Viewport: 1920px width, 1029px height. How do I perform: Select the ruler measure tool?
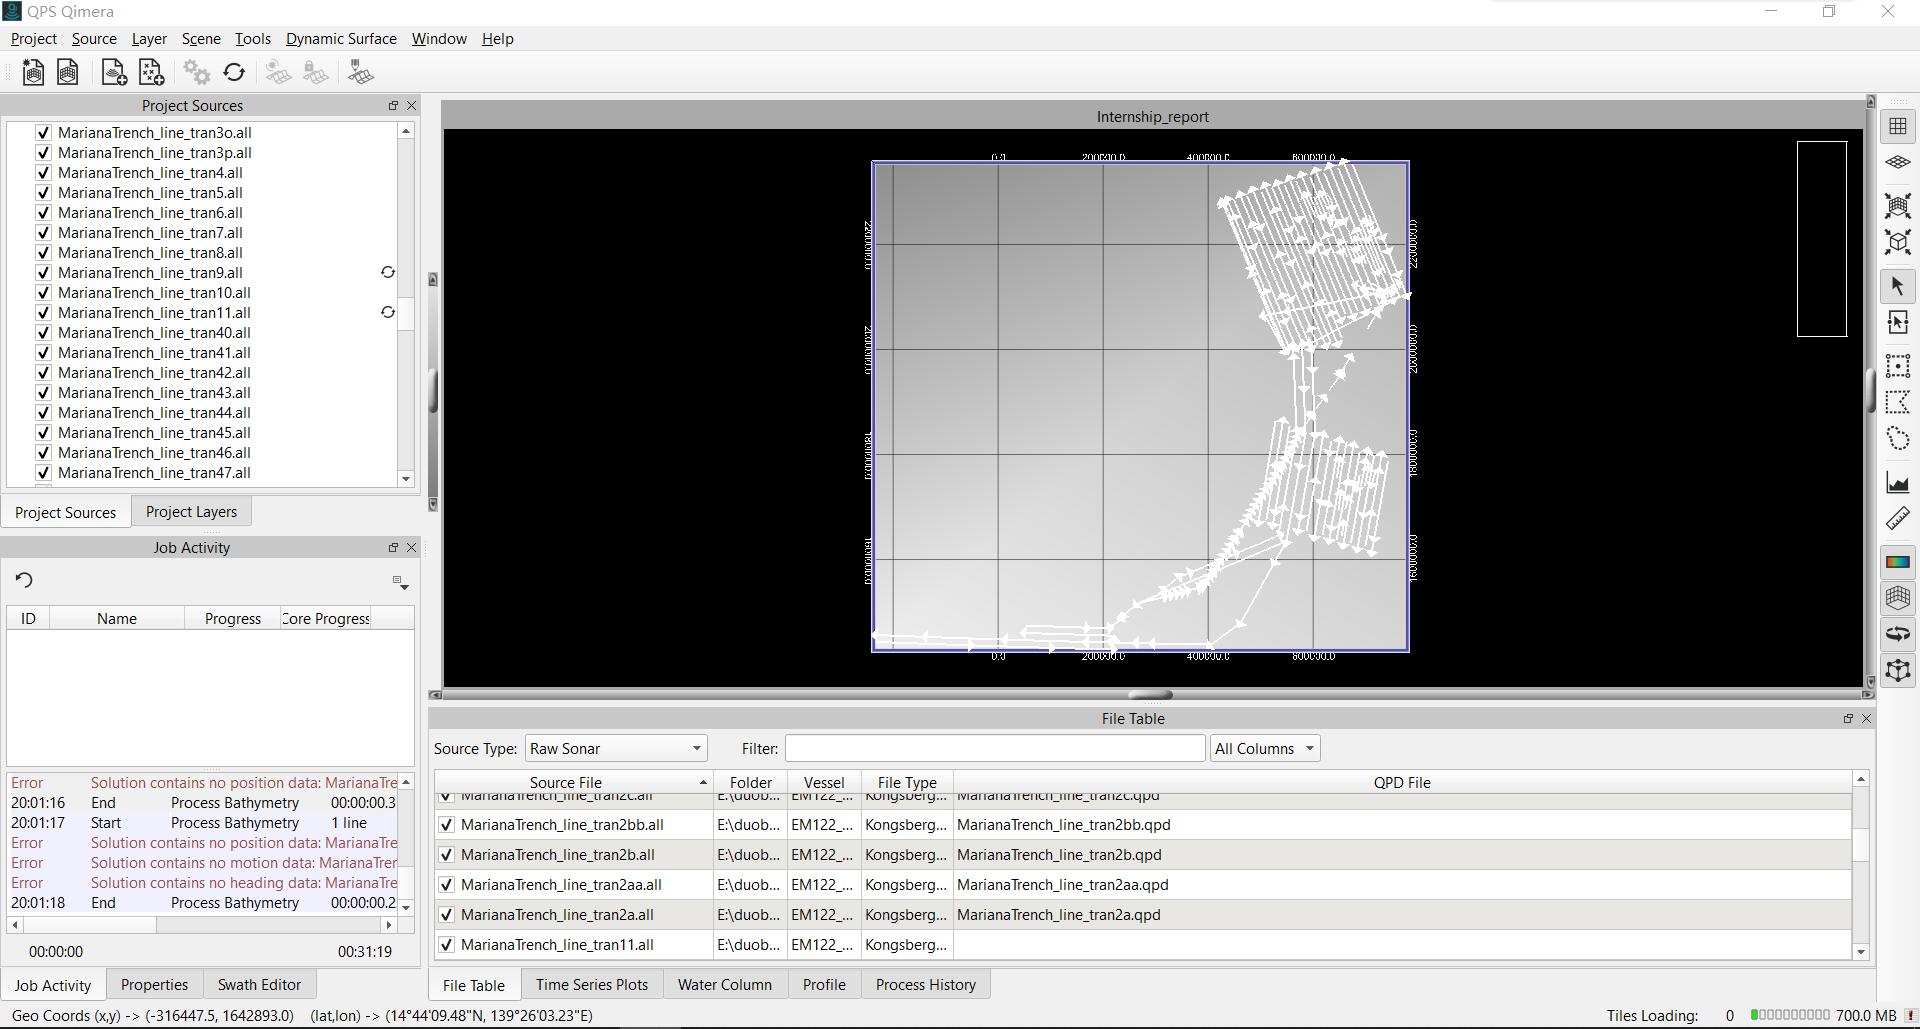point(1898,518)
